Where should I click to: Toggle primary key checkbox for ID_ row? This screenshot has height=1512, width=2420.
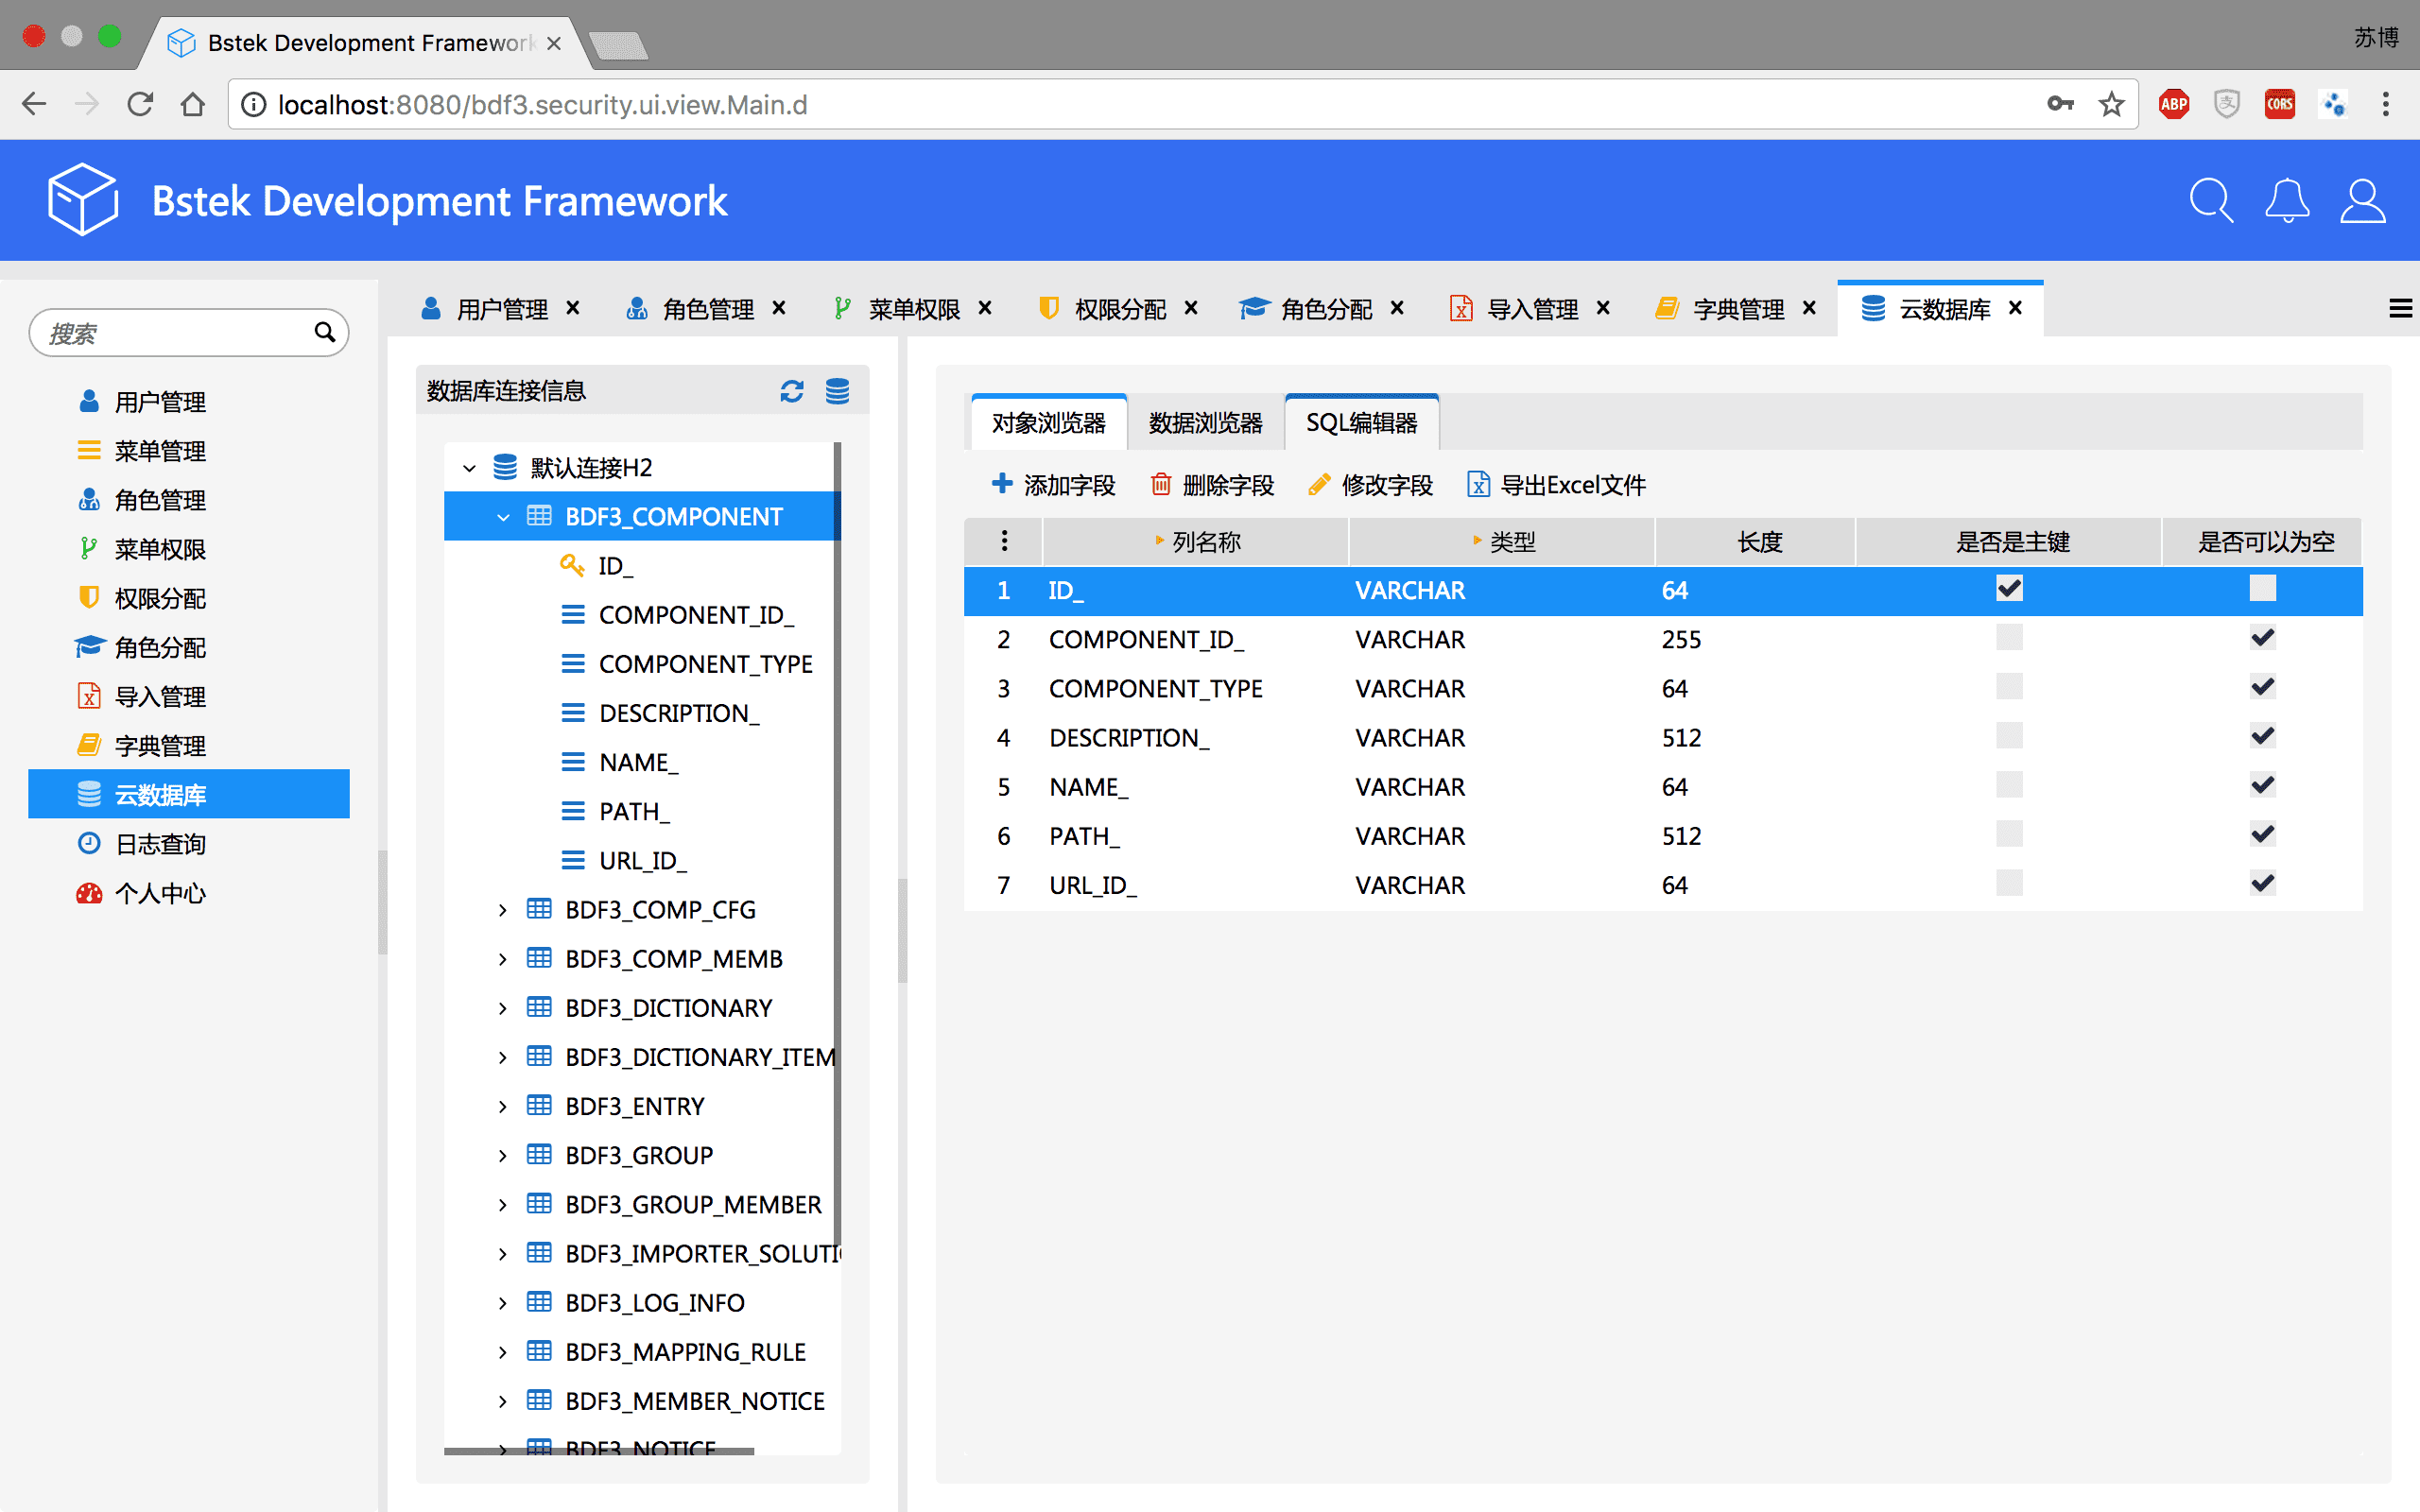(2009, 589)
